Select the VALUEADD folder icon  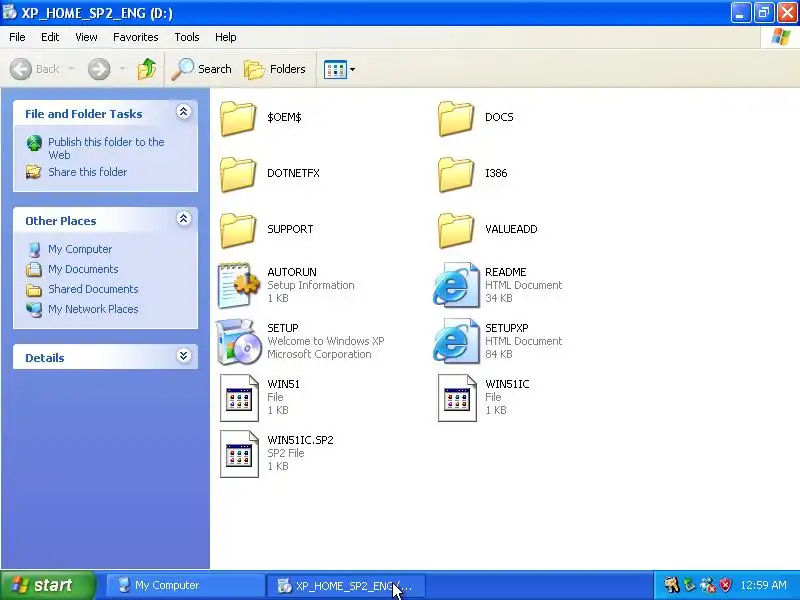[456, 230]
